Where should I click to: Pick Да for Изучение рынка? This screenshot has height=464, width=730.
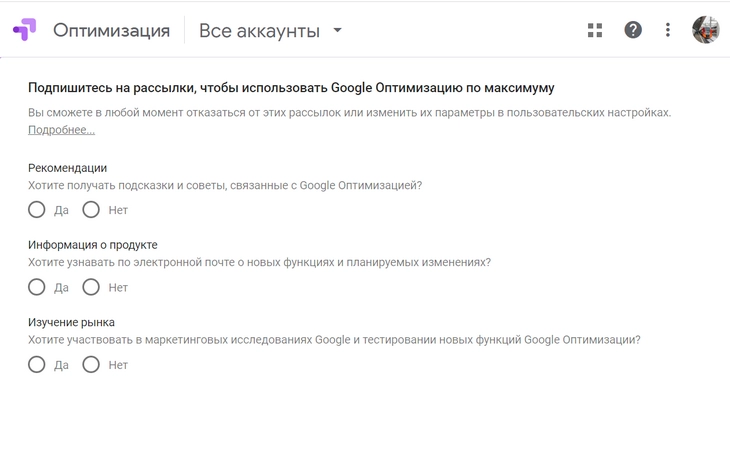point(37,365)
